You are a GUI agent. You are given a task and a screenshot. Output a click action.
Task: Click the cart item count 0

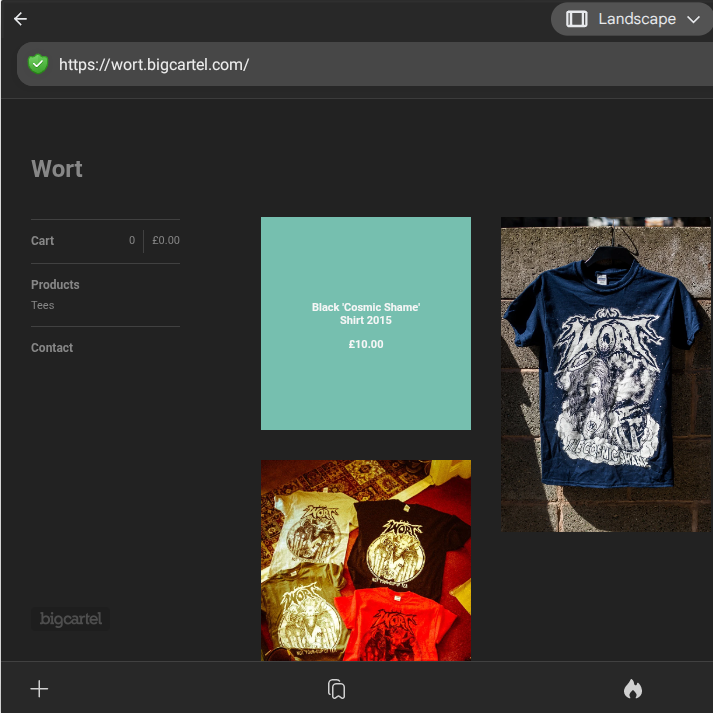(x=132, y=241)
